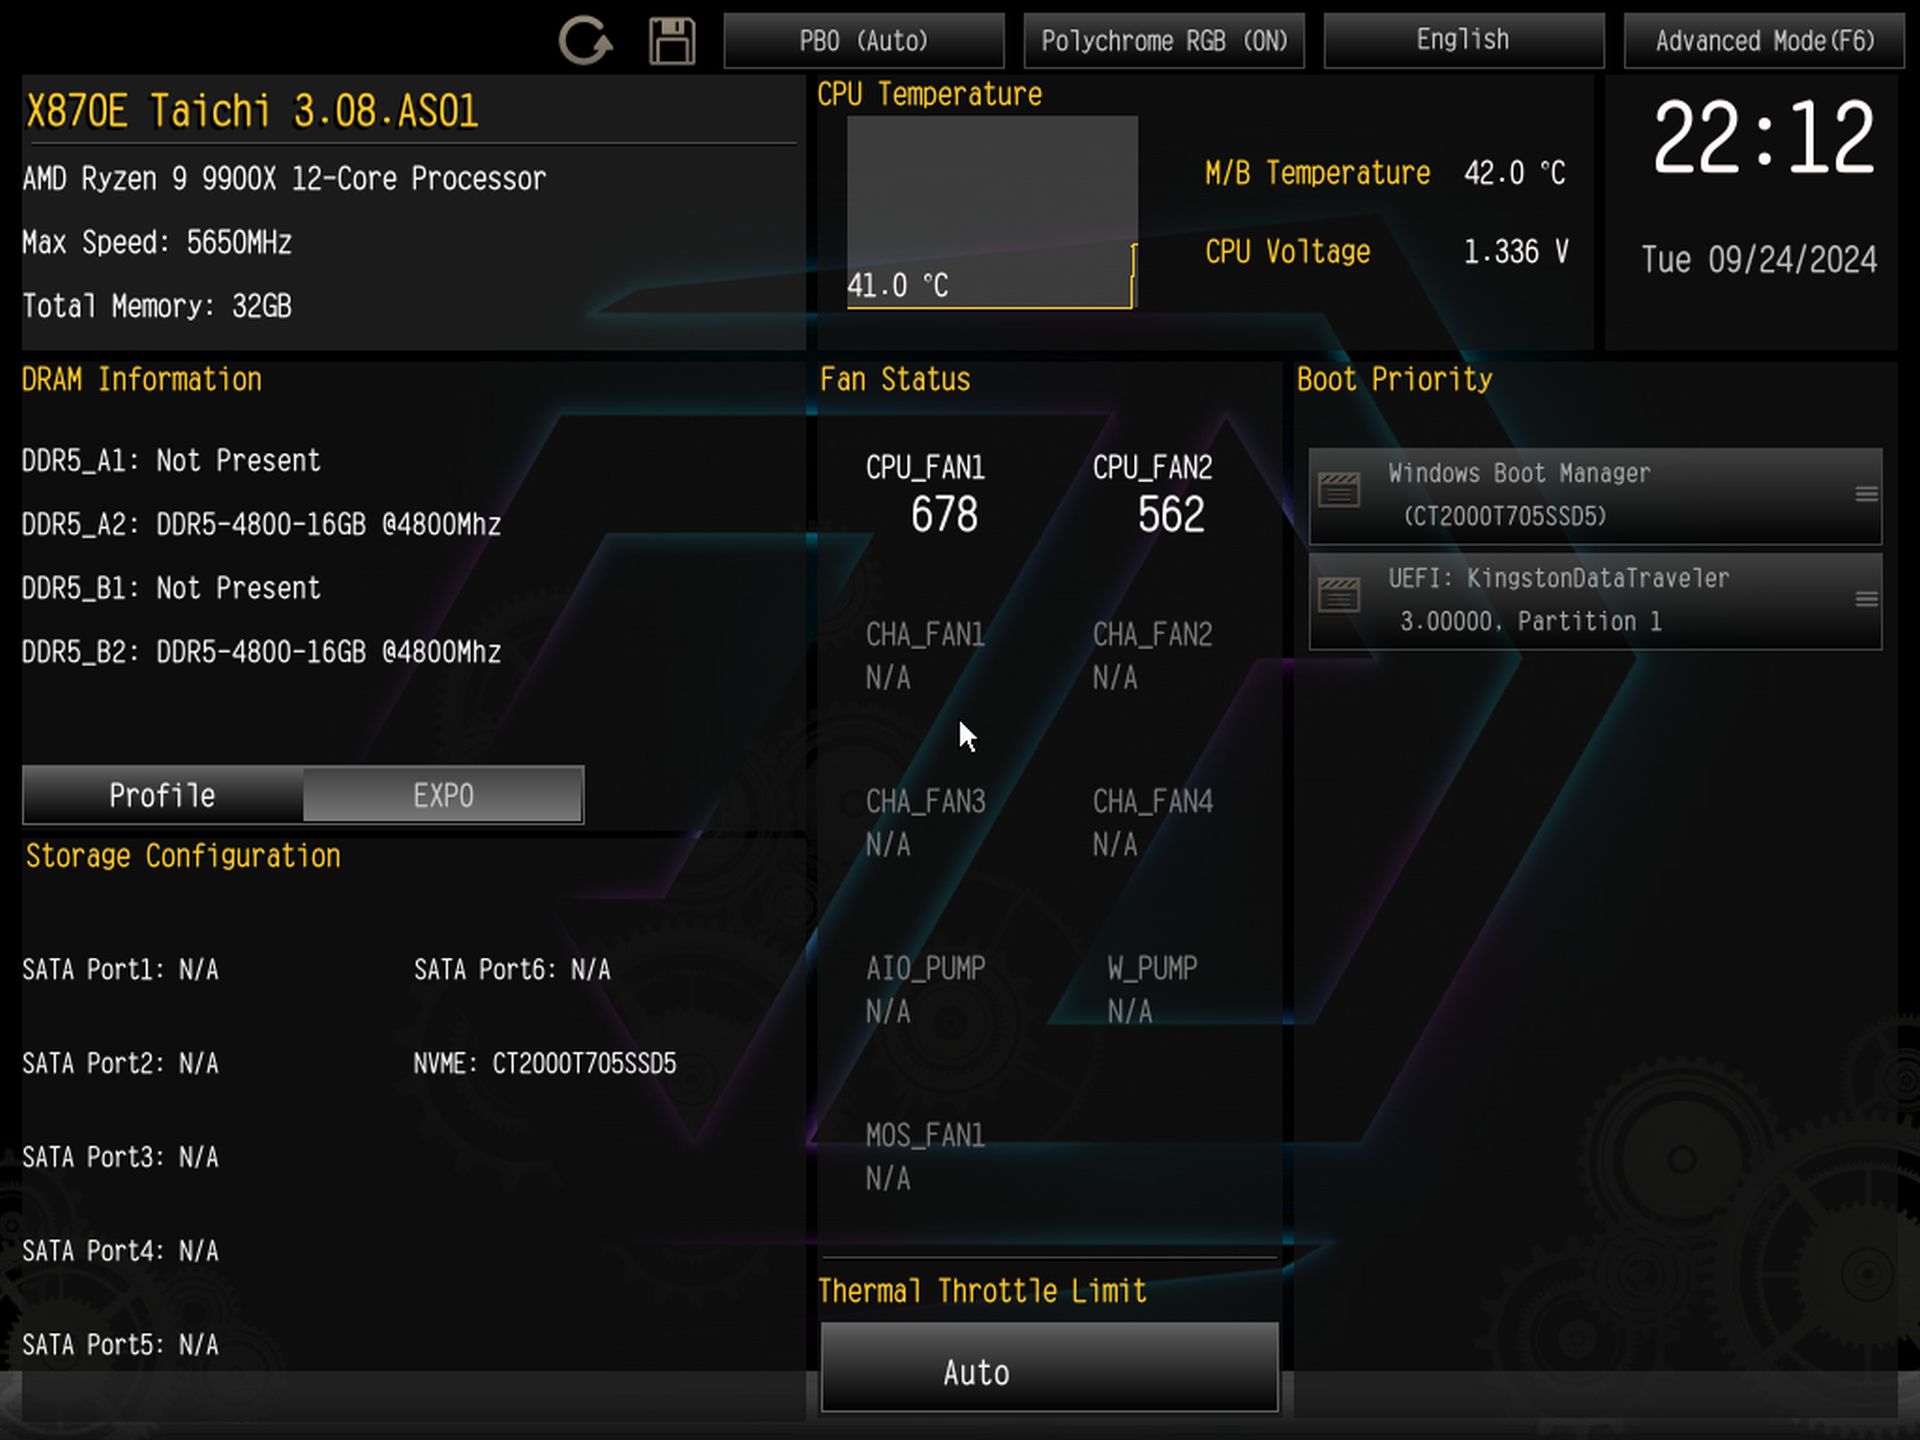
Task: Switch to Advanced Mode (F6)
Action: coord(1764,41)
